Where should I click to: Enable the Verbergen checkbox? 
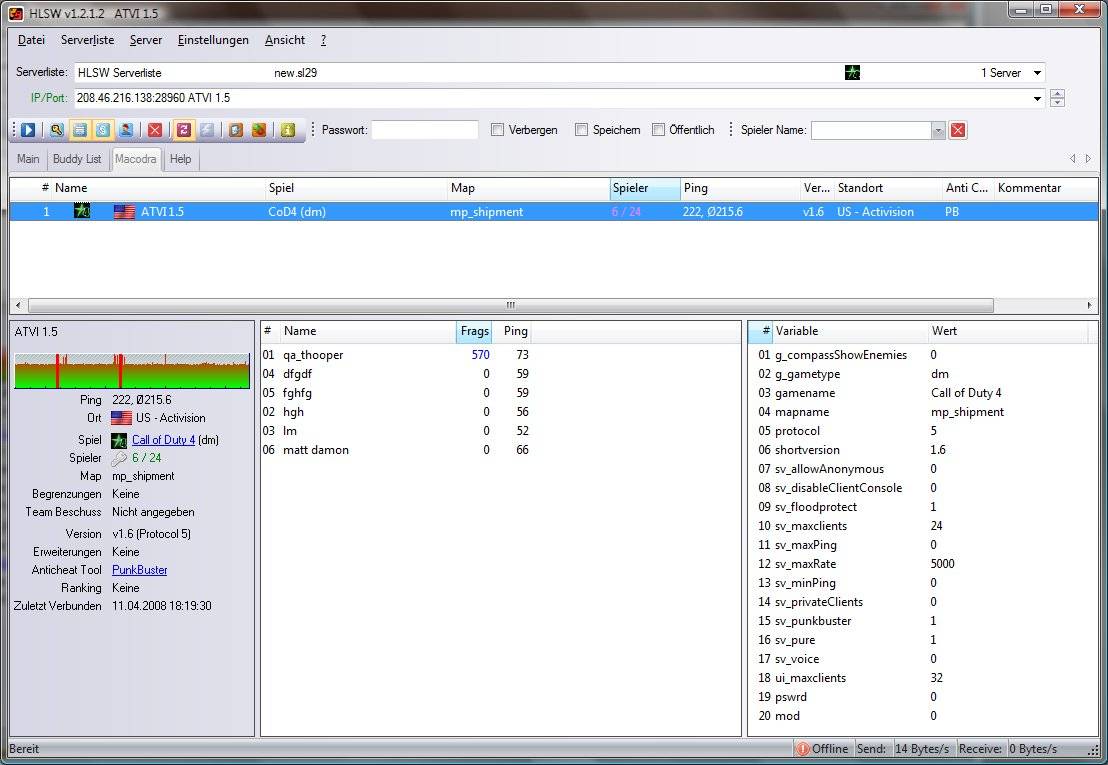tap(498, 130)
